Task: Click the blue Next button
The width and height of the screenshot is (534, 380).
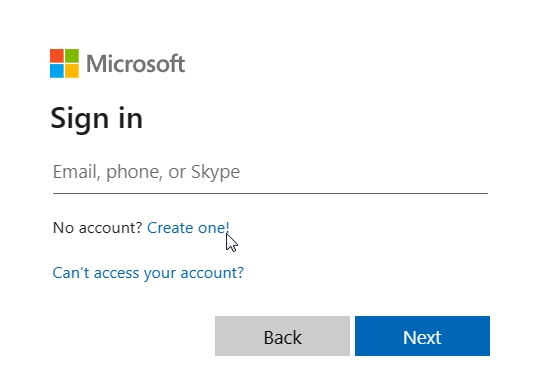Action: pos(422,336)
